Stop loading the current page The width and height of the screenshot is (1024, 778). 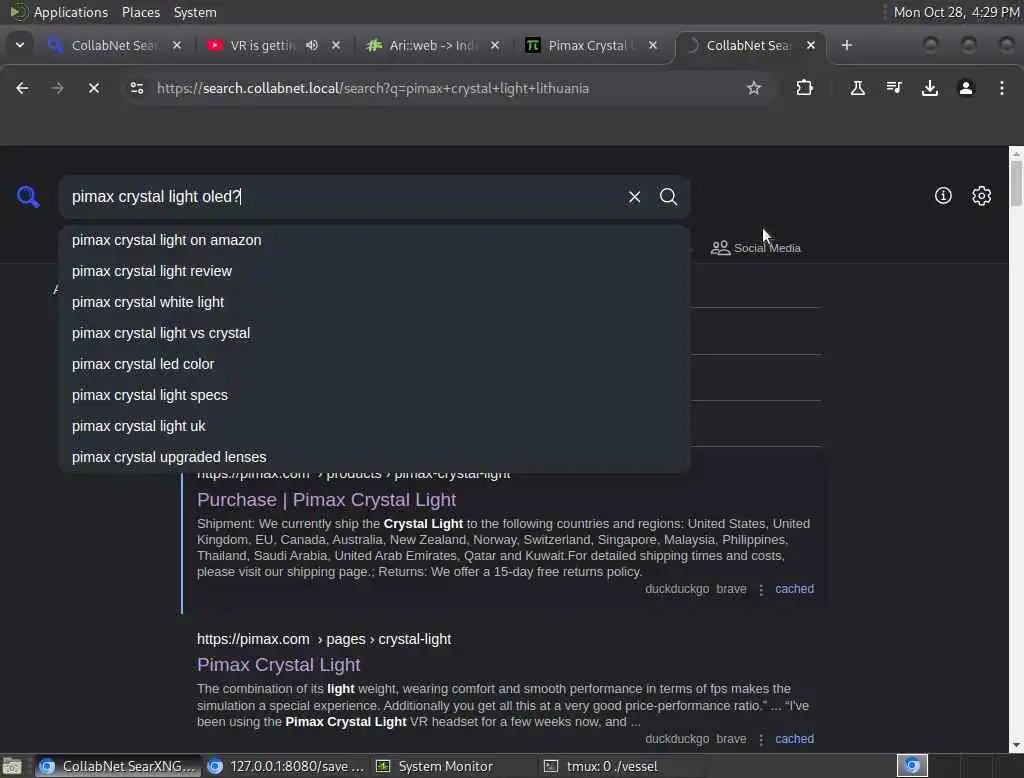(94, 88)
